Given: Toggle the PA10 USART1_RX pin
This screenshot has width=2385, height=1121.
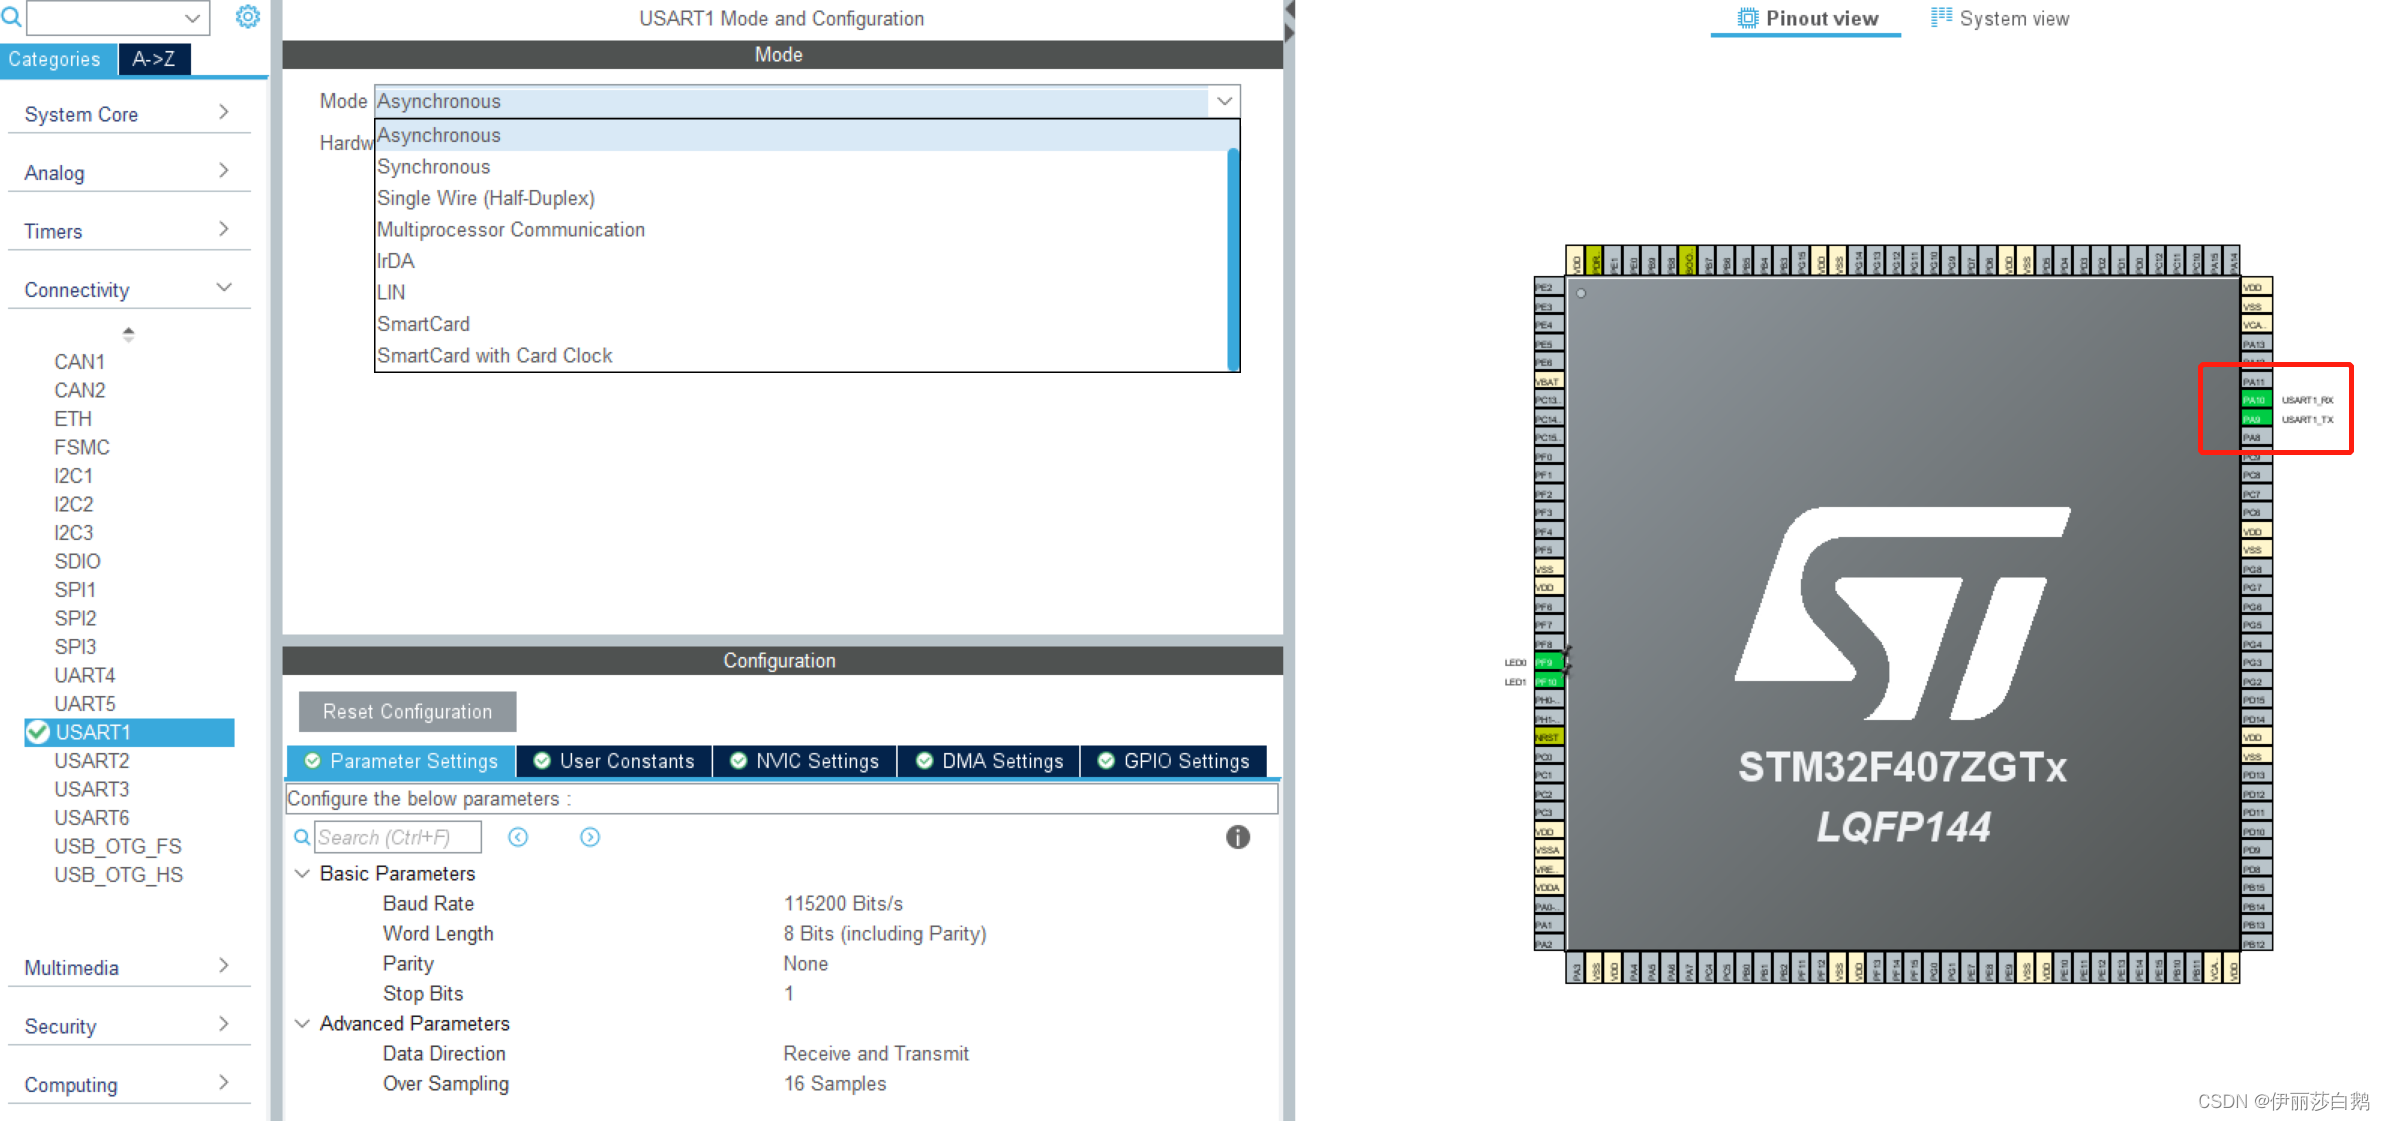Looking at the screenshot, I should click(2256, 399).
